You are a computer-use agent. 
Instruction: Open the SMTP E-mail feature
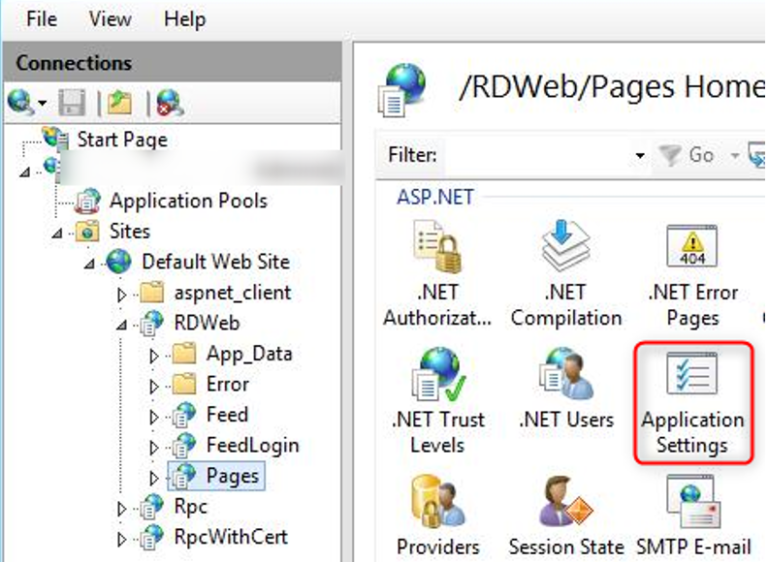693,516
